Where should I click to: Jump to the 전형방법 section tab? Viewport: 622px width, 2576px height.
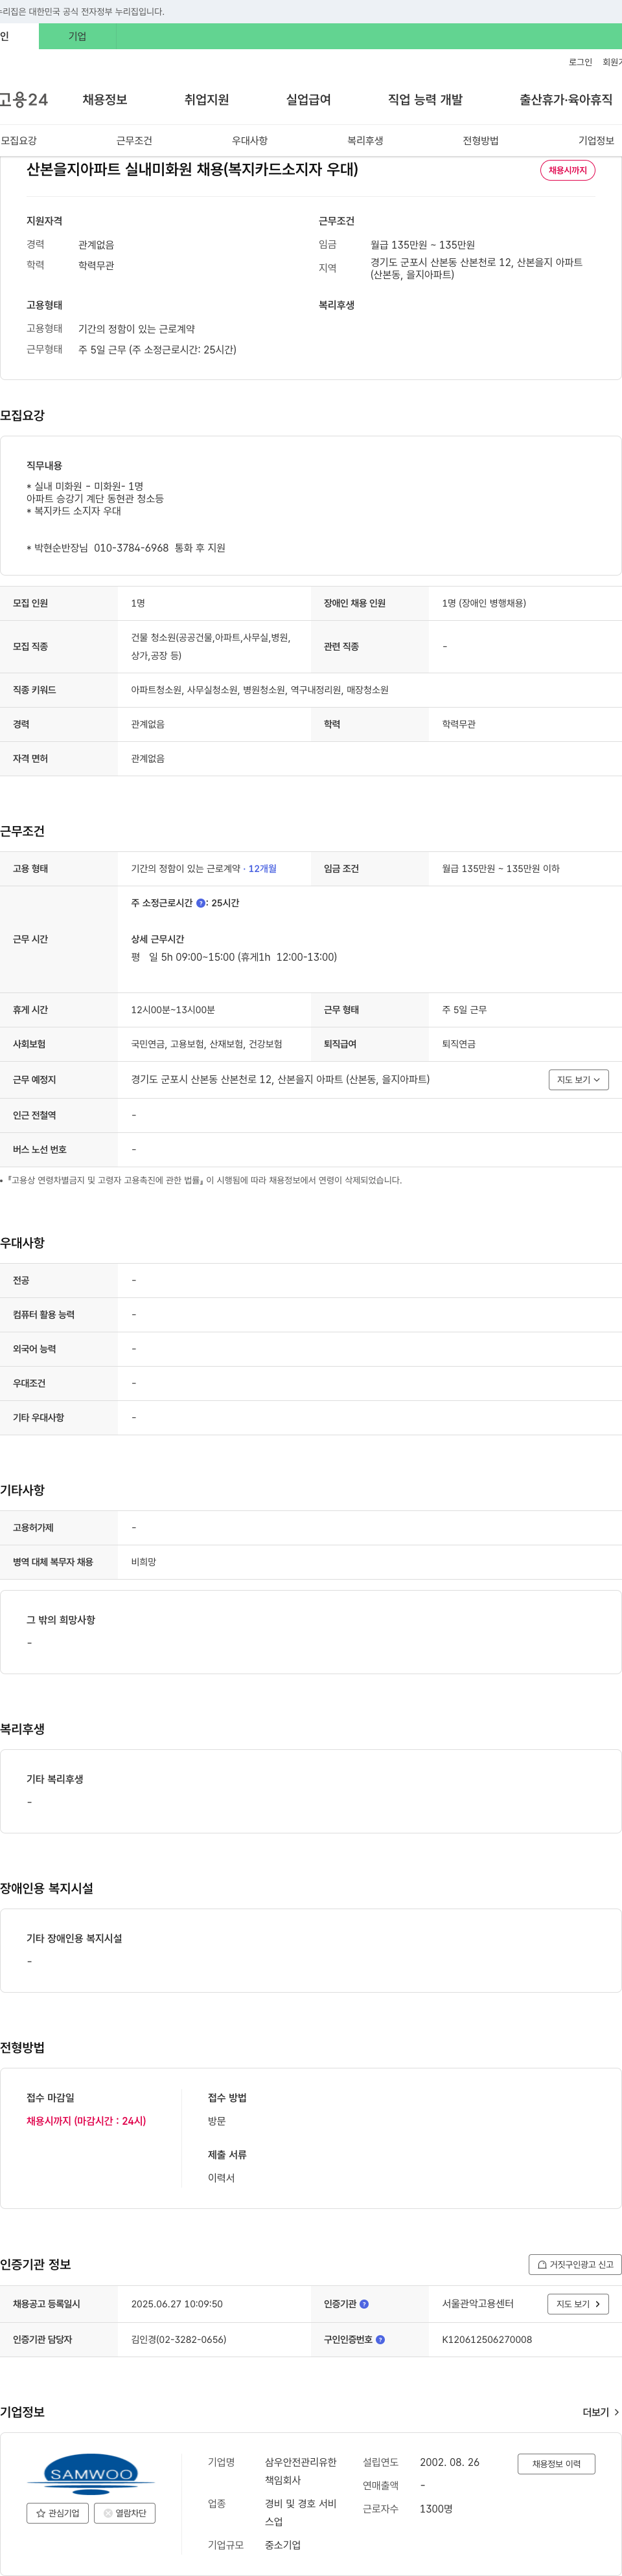click(x=481, y=141)
